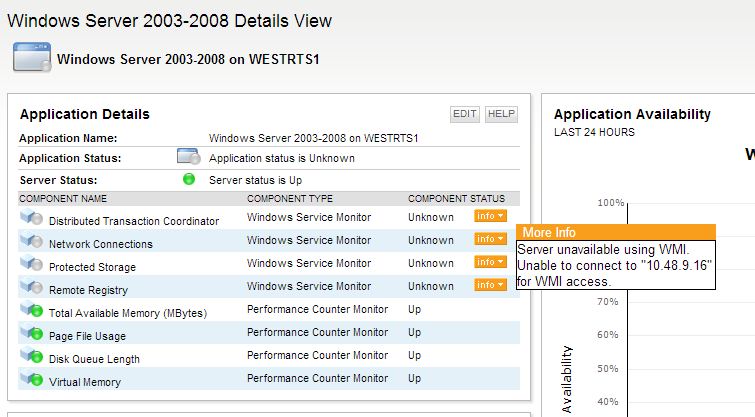The image size is (755, 417).
Task: Click the Total Available Memory status icon
Action: tap(31, 310)
